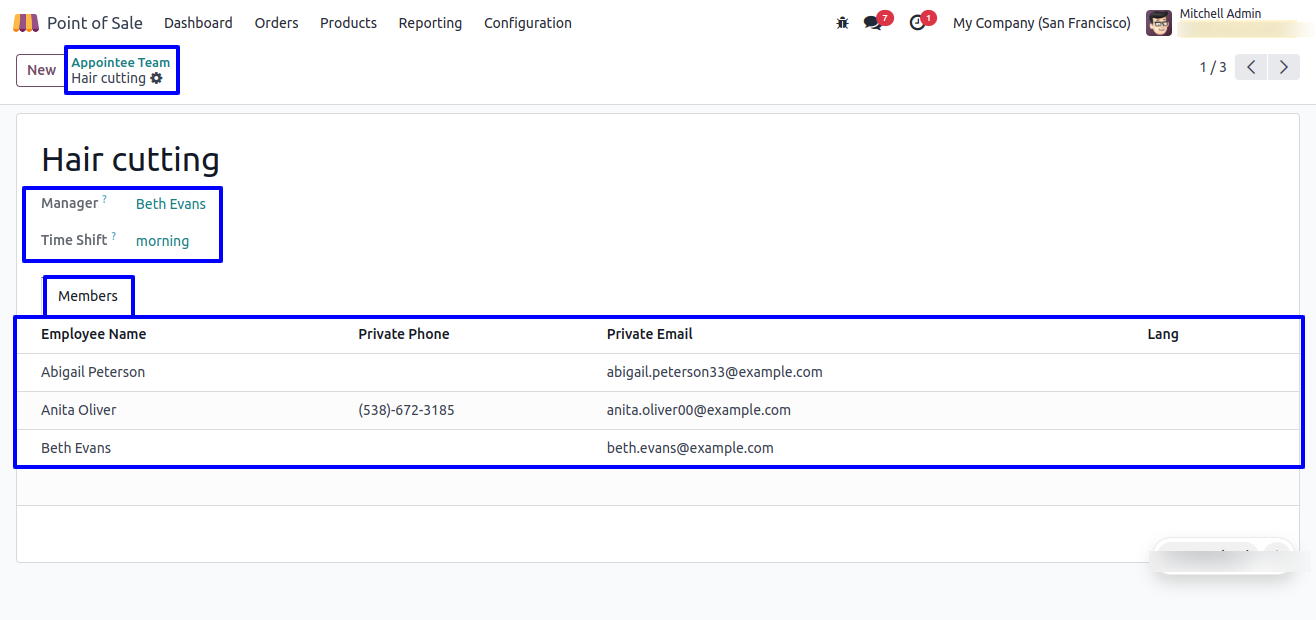Expand the Configuration menu

527,23
